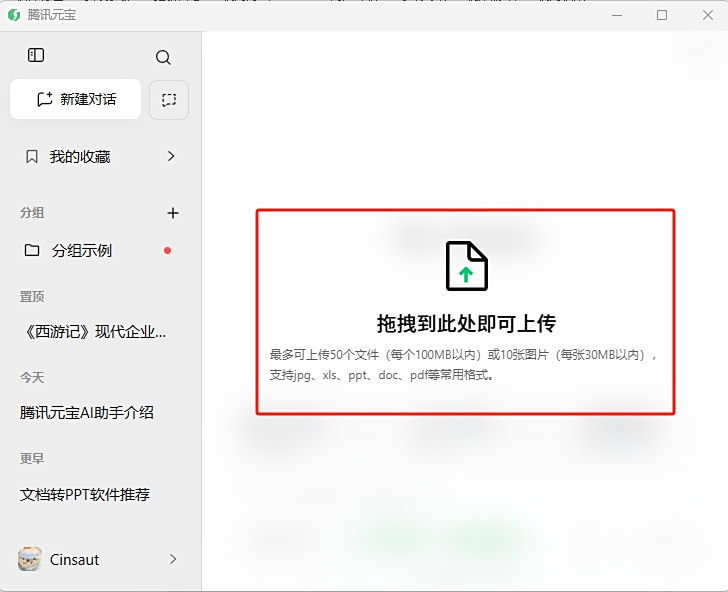Open chat 文档转PPT软件推荐
This screenshot has height=592, width=728.
tap(84, 494)
